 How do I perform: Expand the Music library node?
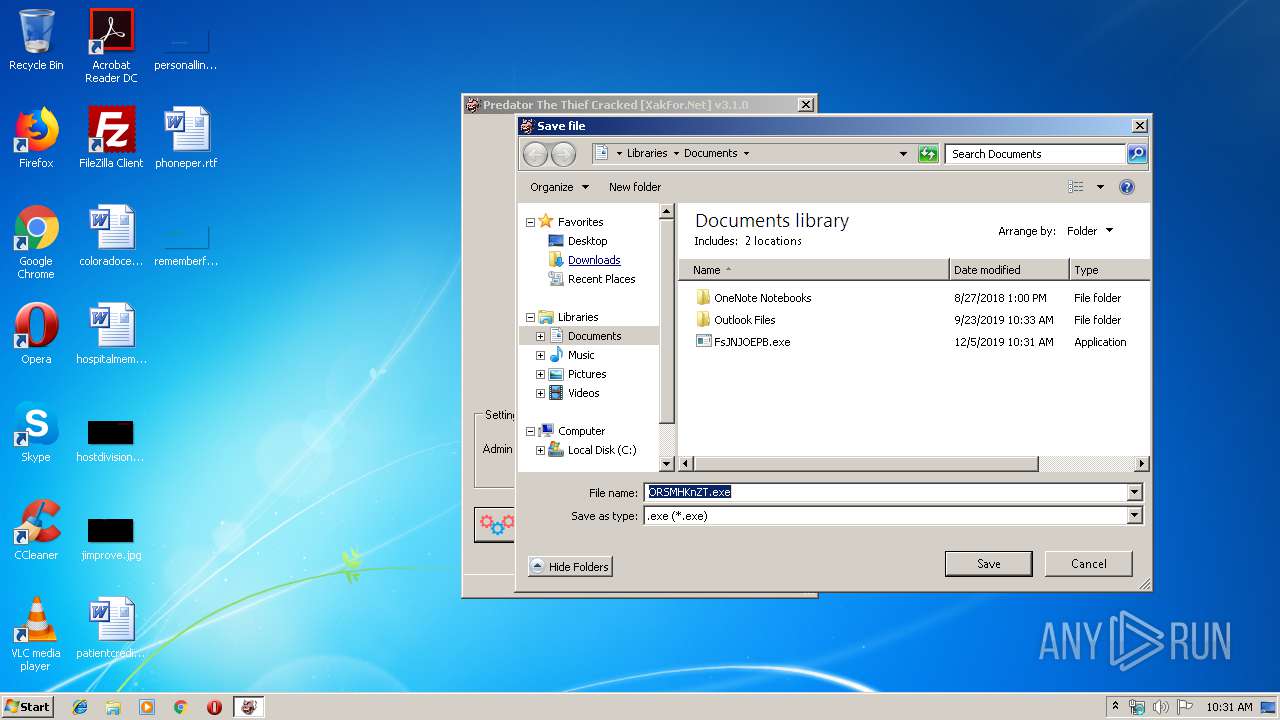click(540, 355)
